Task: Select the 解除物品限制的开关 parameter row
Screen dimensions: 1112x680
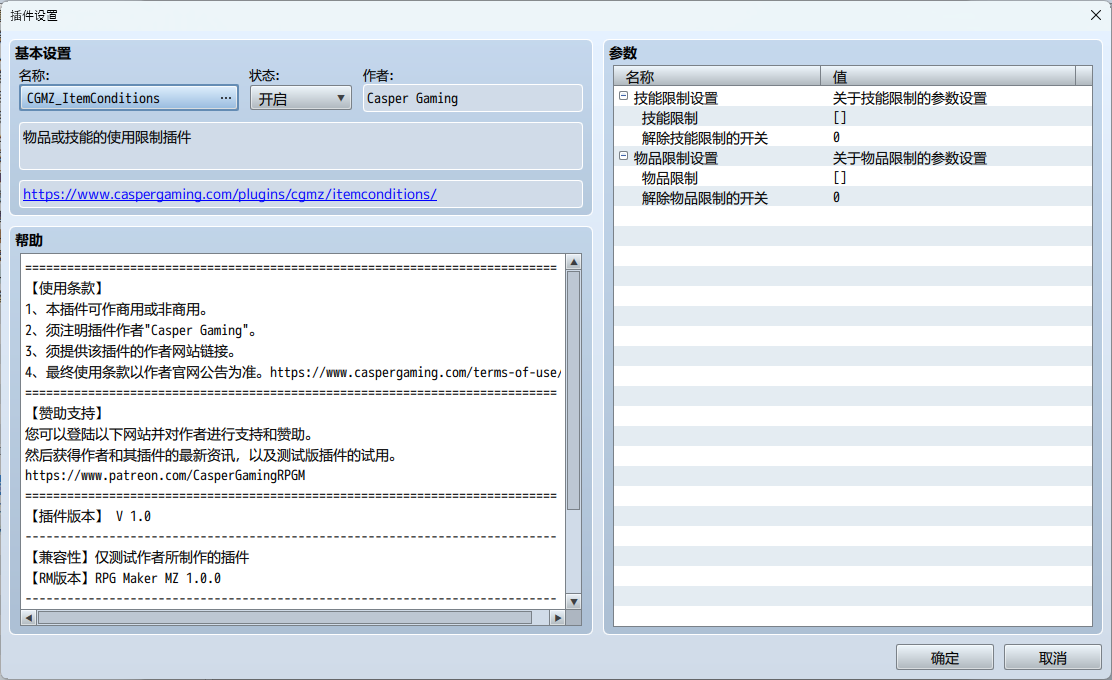Action: (x=852, y=198)
